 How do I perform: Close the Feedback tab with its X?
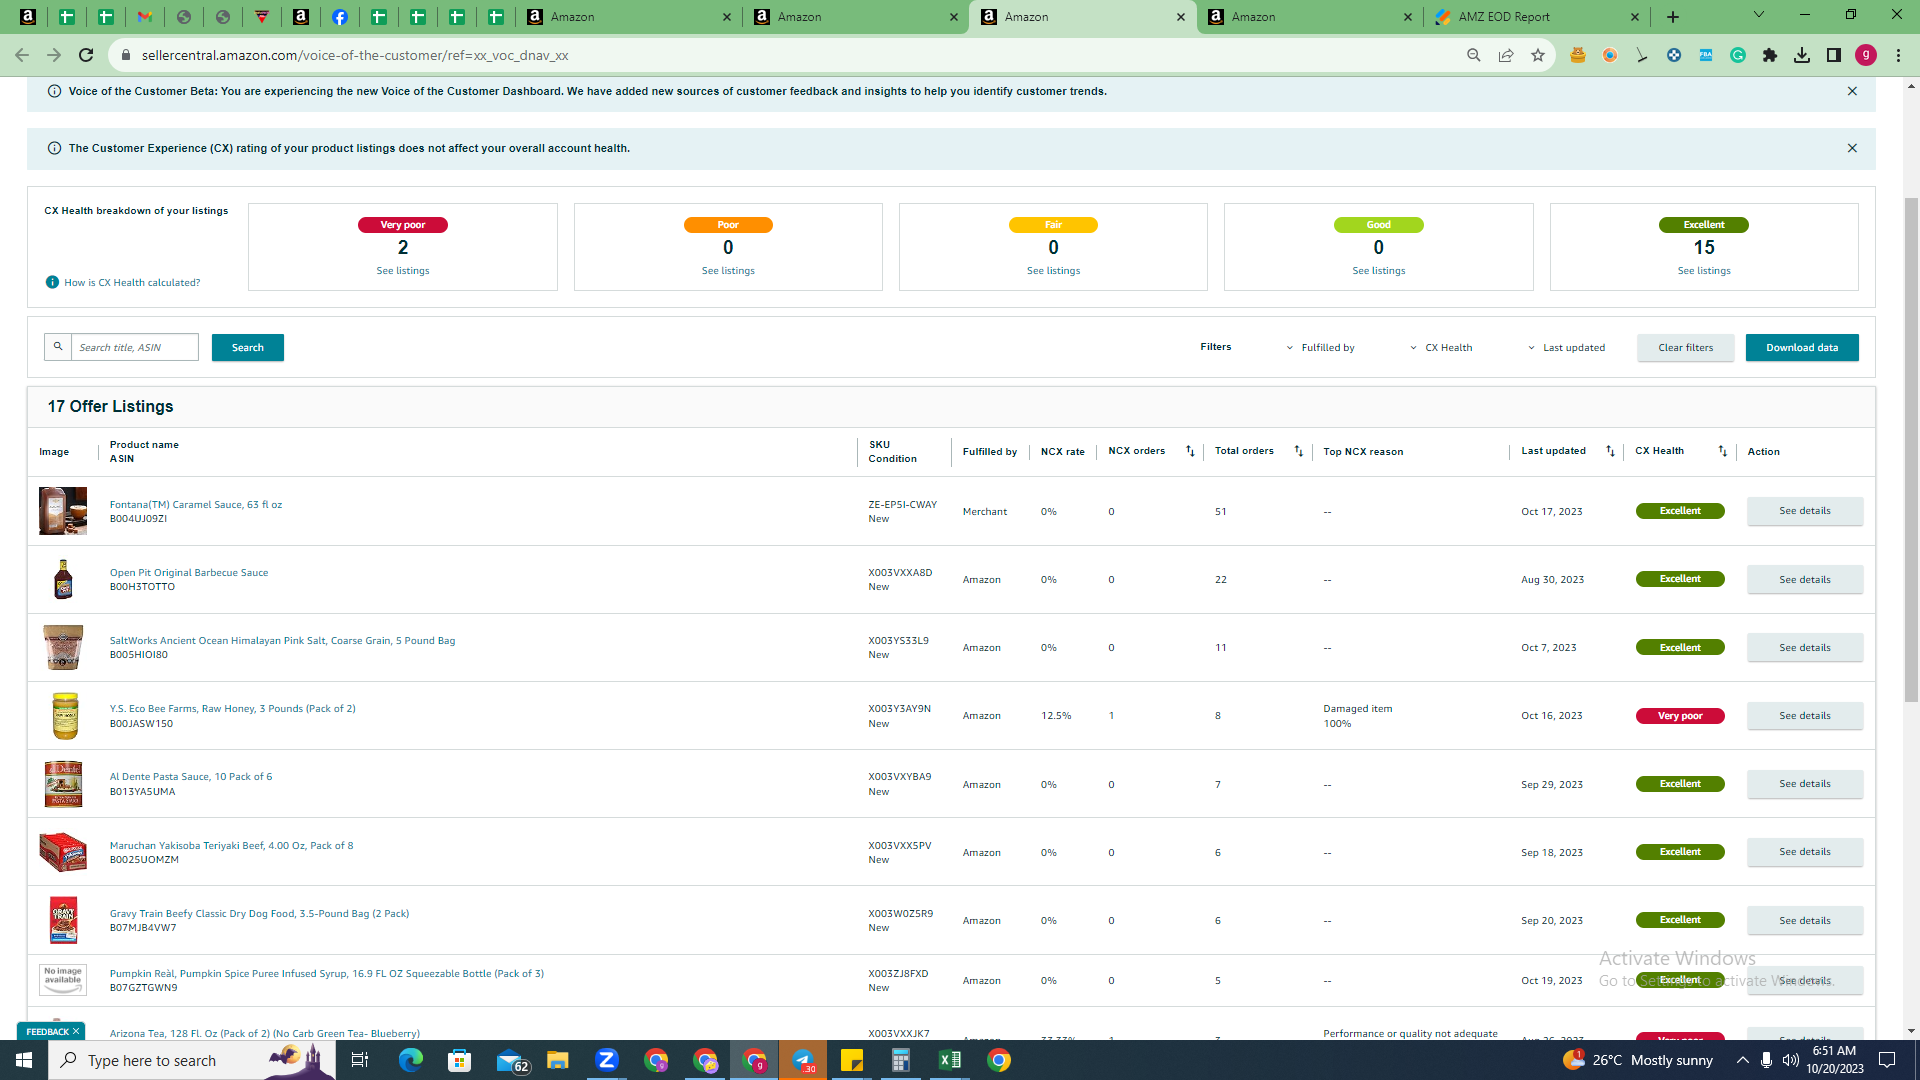tap(76, 1031)
